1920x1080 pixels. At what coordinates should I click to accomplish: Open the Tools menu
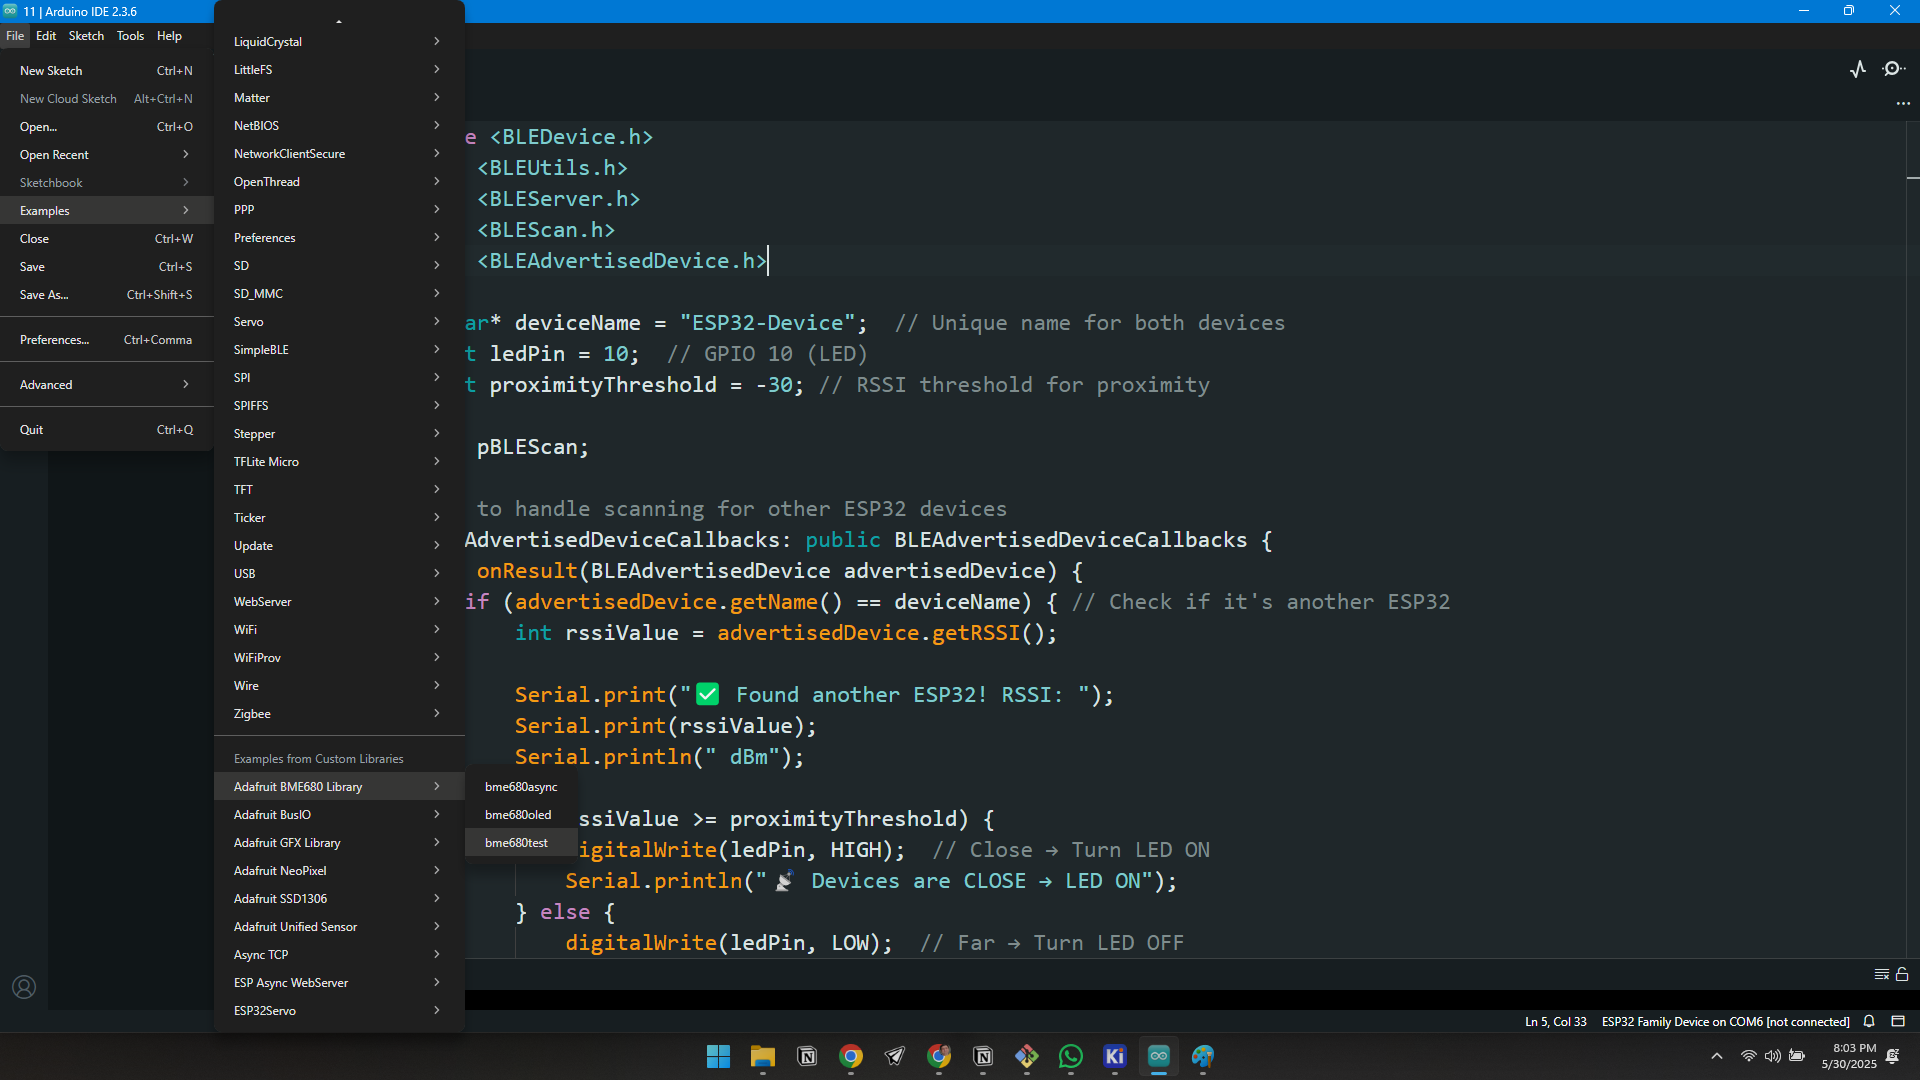pyautogui.click(x=130, y=36)
